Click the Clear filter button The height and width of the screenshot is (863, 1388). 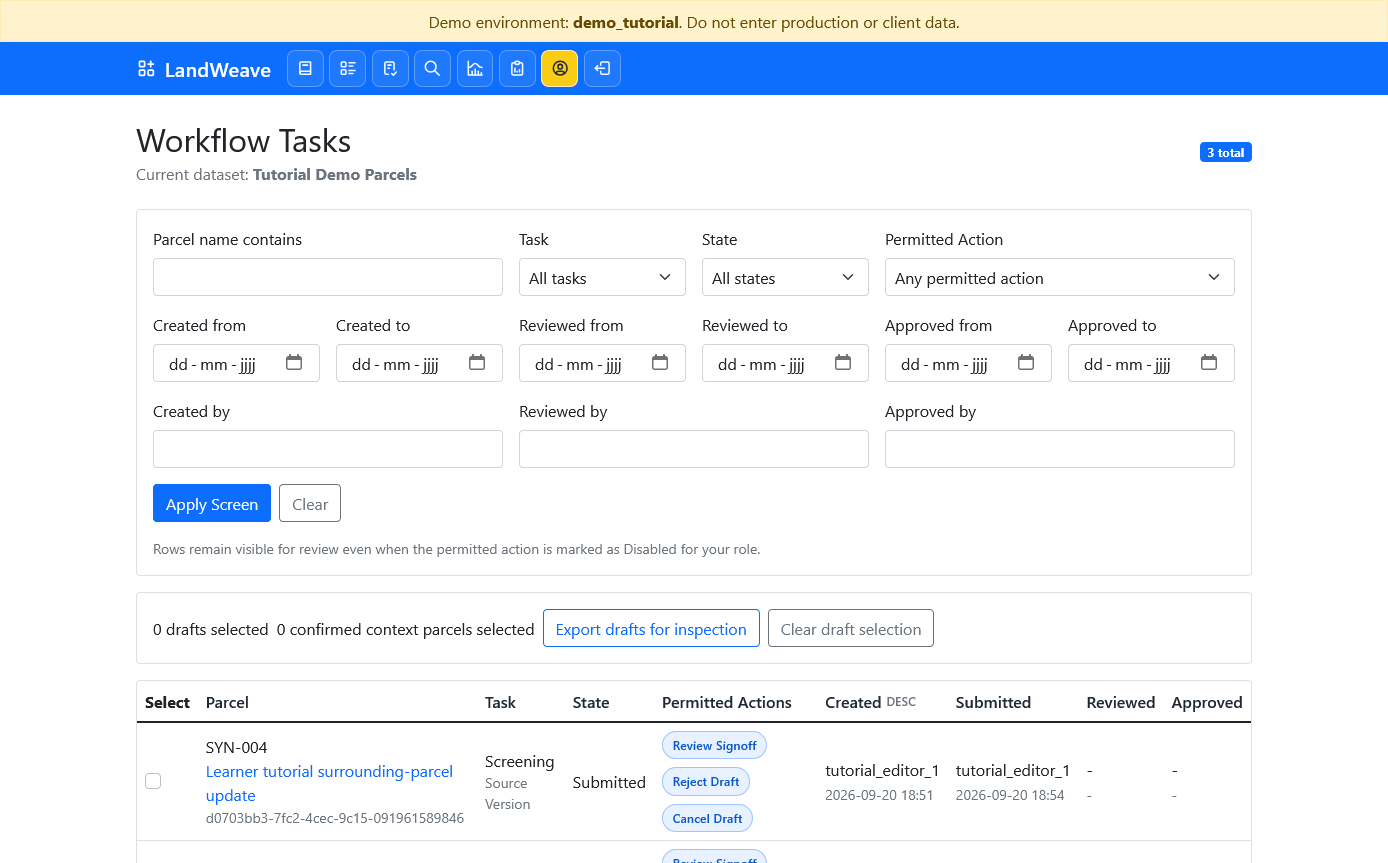[310, 503]
